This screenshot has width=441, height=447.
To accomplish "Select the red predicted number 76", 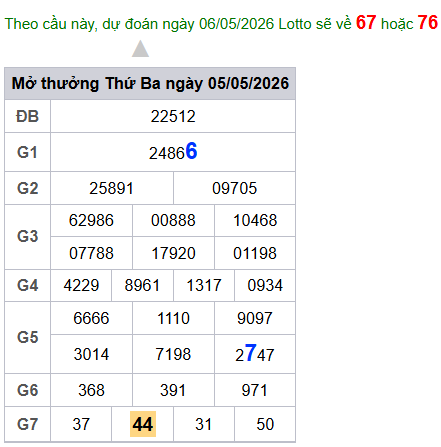I will tap(427, 22).
